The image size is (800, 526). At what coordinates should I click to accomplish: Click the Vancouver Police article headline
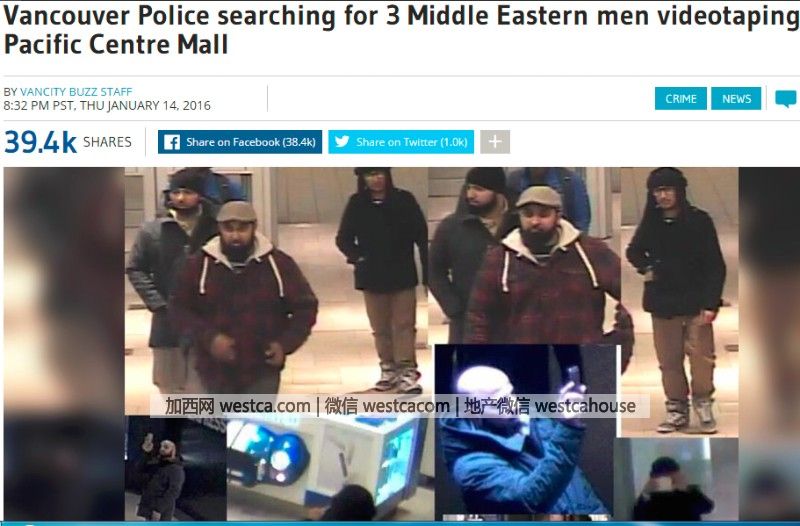click(x=401, y=30)
